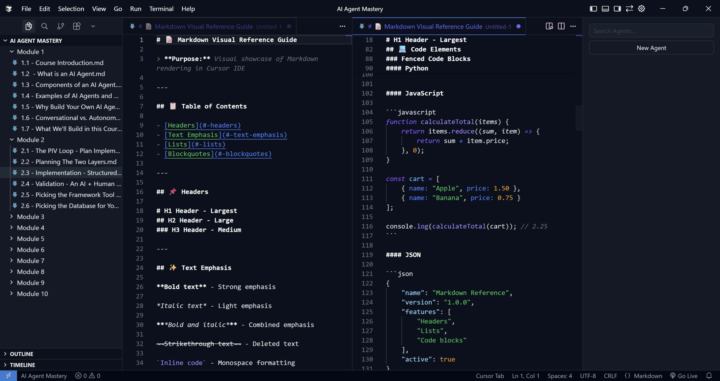Open the Explorer view in sidebar
The image size is (720, 381).
[x=28, y=27]
